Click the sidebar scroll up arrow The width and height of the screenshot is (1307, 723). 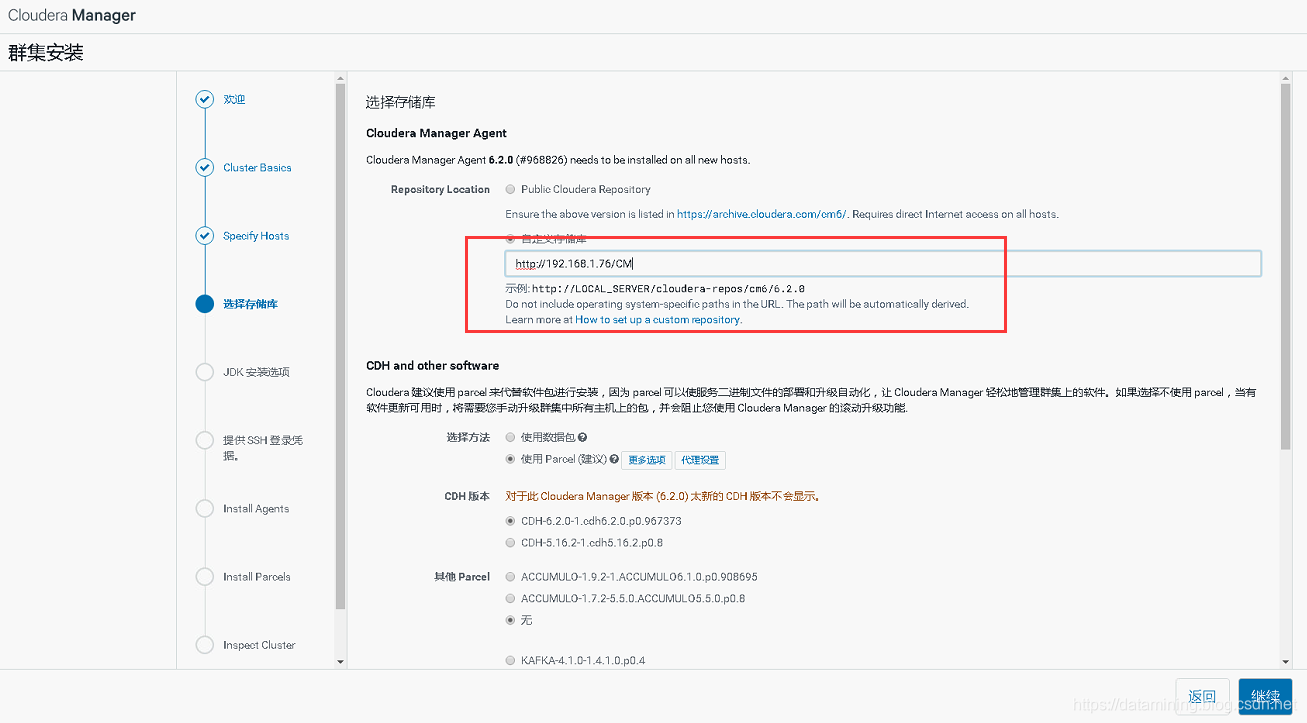coord(340,78)
